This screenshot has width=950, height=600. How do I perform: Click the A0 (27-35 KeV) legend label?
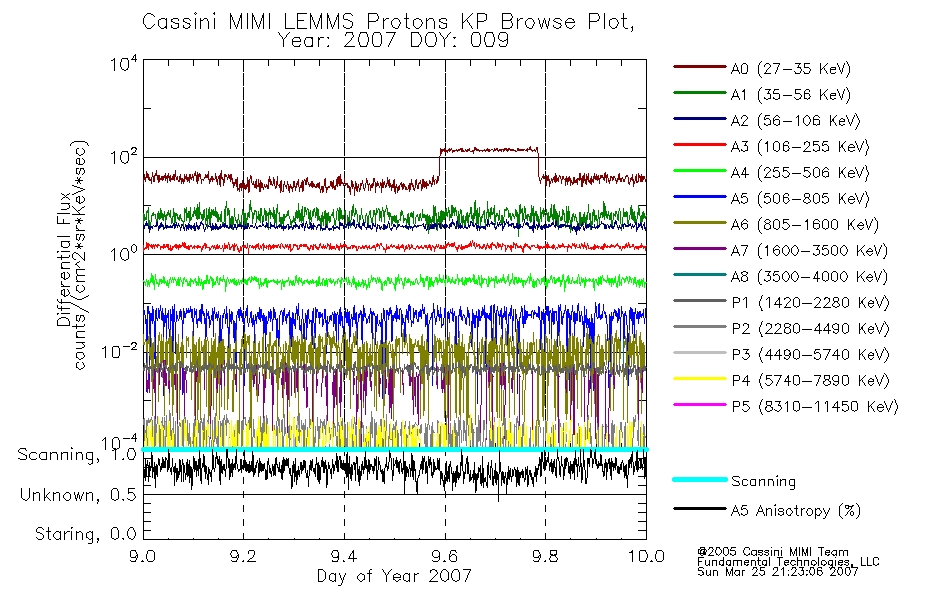[x=790, y=69]
